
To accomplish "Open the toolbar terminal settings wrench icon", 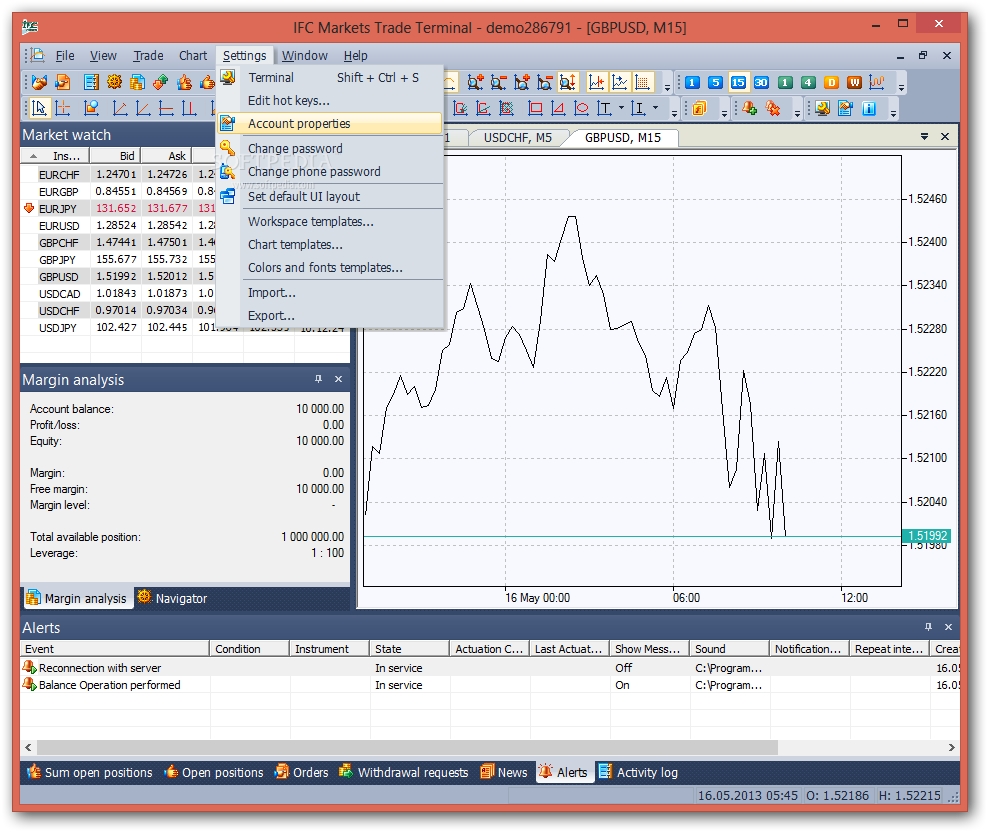I will point(822,108).
